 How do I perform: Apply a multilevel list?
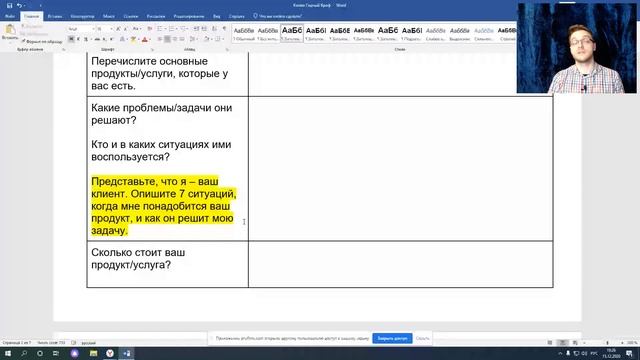pos(184,29)
